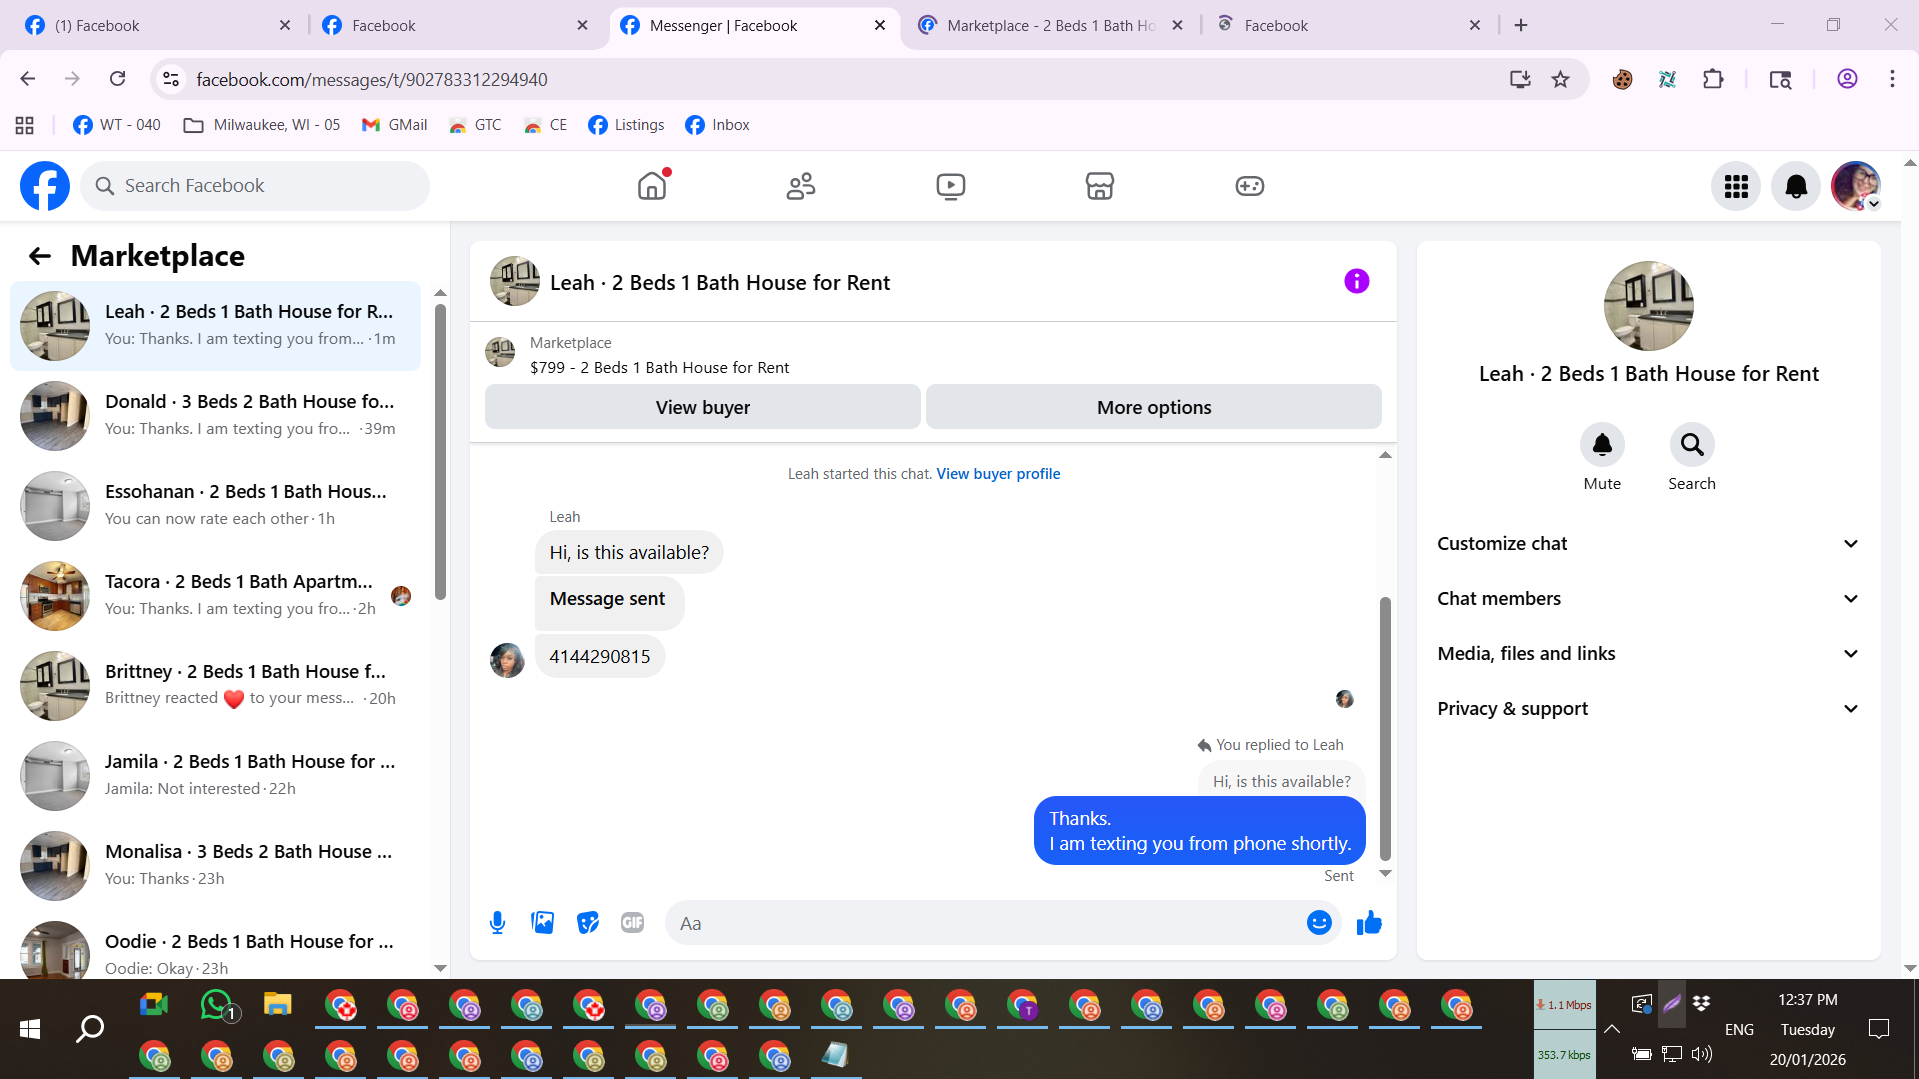1919x1079 pixels.
Task: Open account profile picture menu
Action: (x=1856, y=186)
